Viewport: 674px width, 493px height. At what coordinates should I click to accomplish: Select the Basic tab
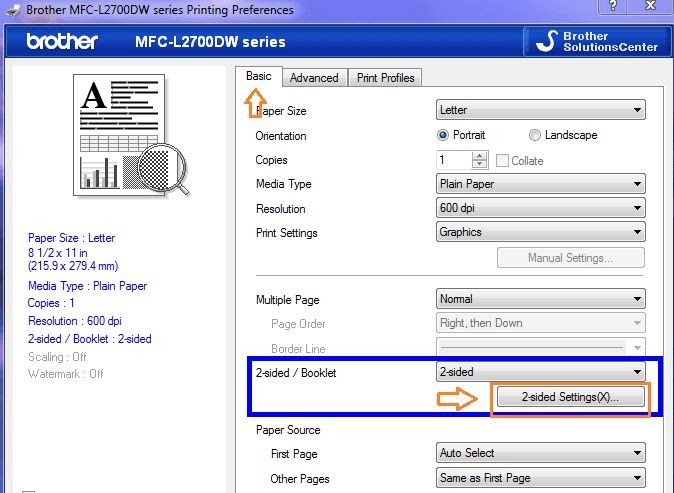pos(259,76)
